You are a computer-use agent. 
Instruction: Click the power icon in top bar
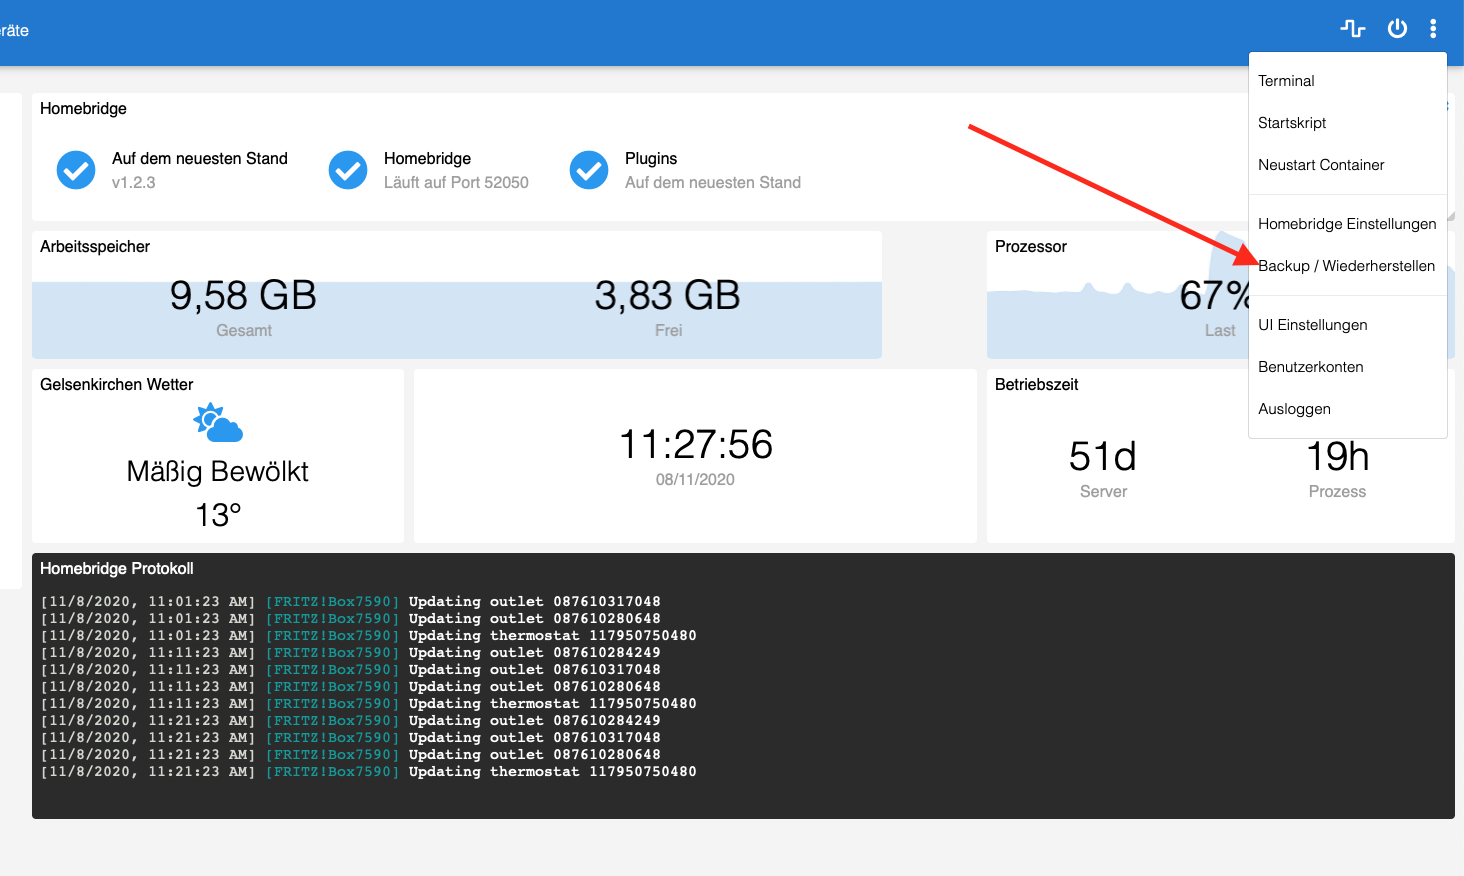1397,29
